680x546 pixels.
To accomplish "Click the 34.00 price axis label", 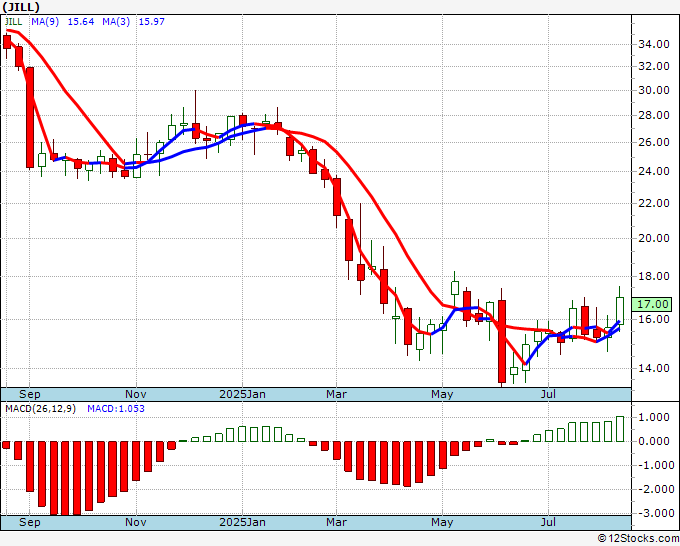I will [x=654, y=44].
